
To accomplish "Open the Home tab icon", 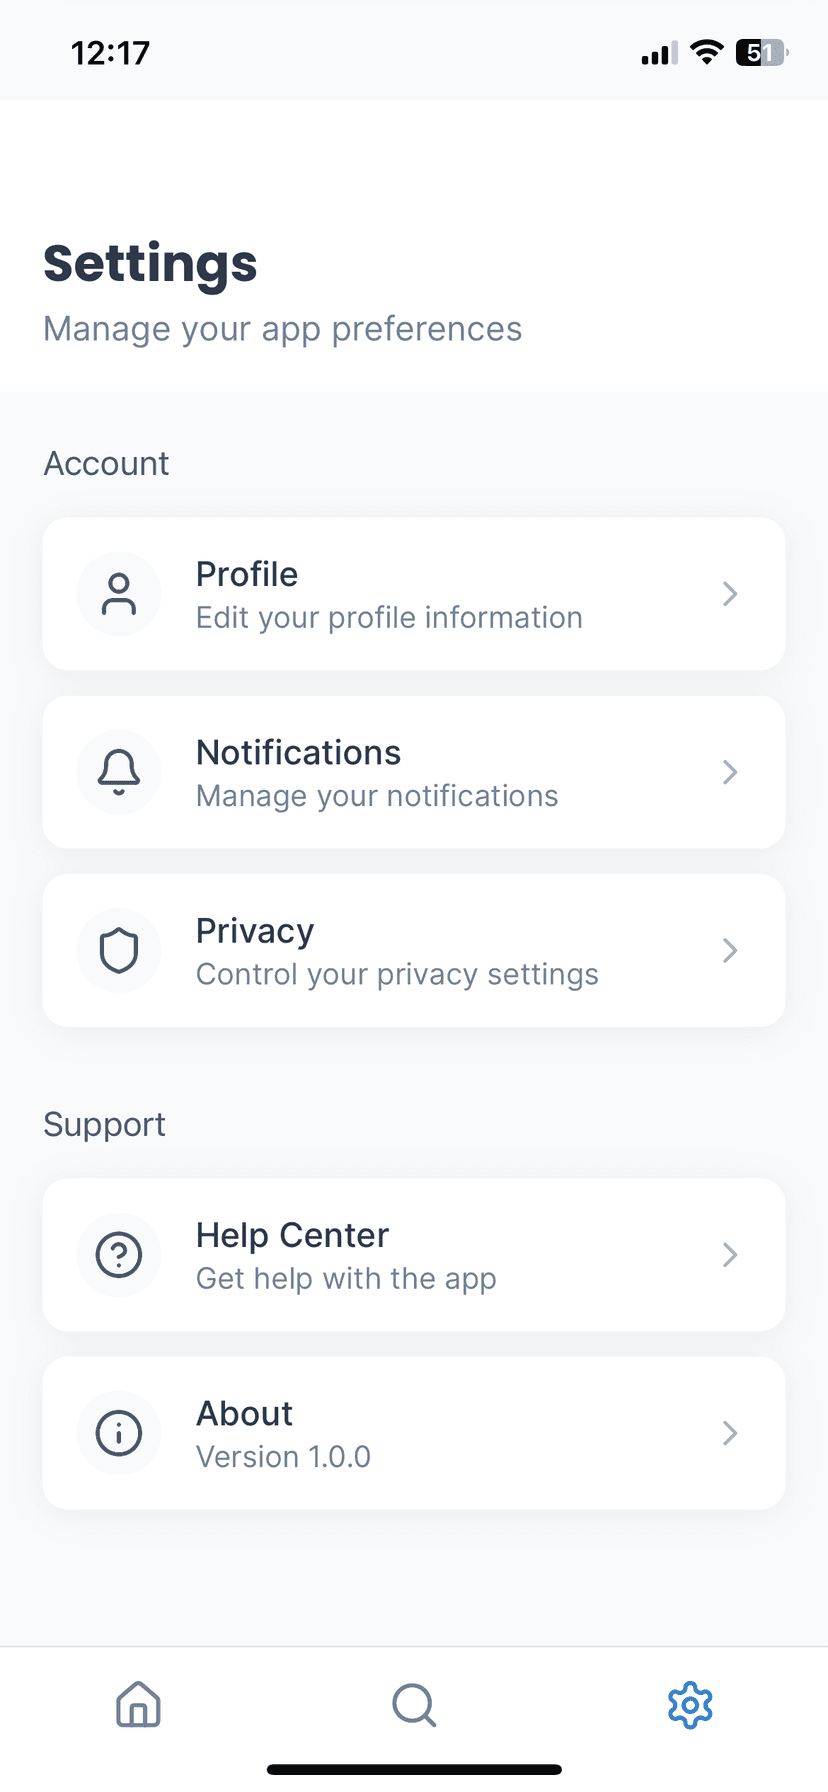I will pyautogui.click(x=138, y=1704).
